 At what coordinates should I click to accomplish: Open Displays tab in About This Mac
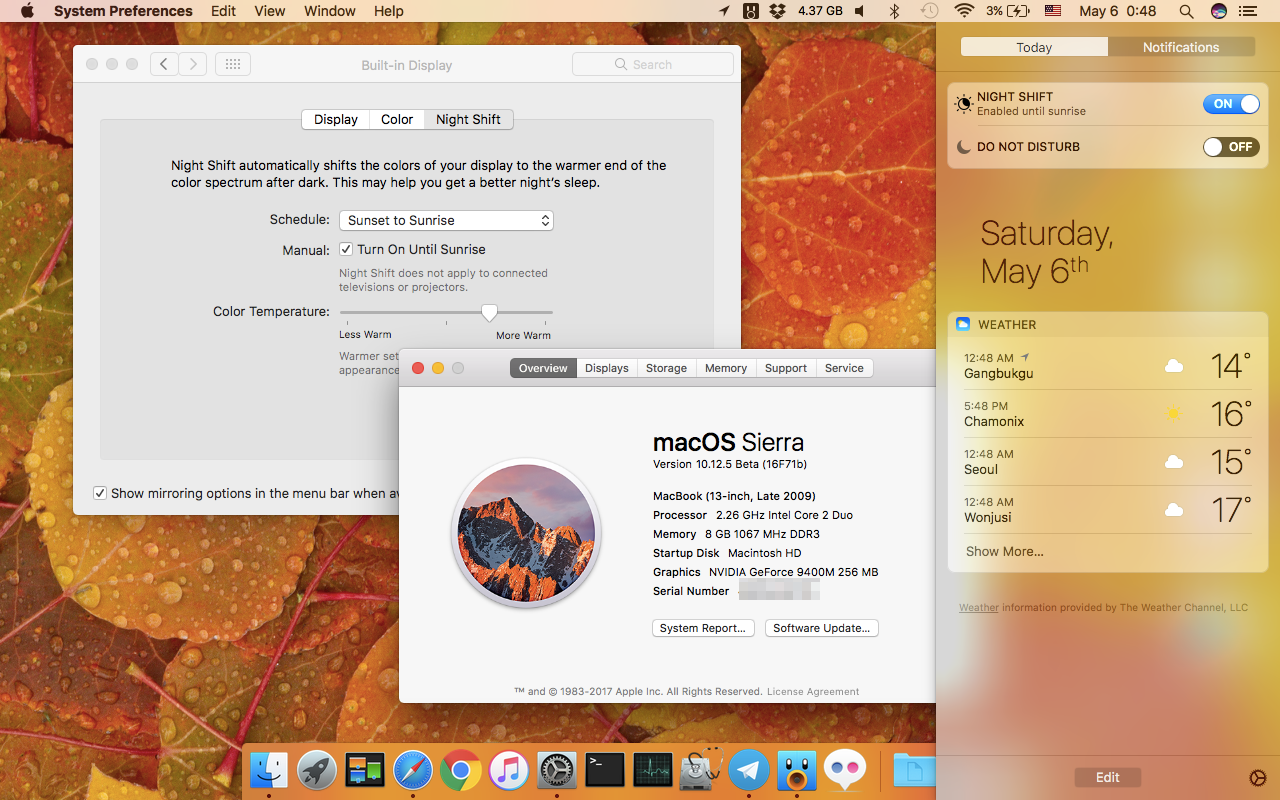coord(607,368)
